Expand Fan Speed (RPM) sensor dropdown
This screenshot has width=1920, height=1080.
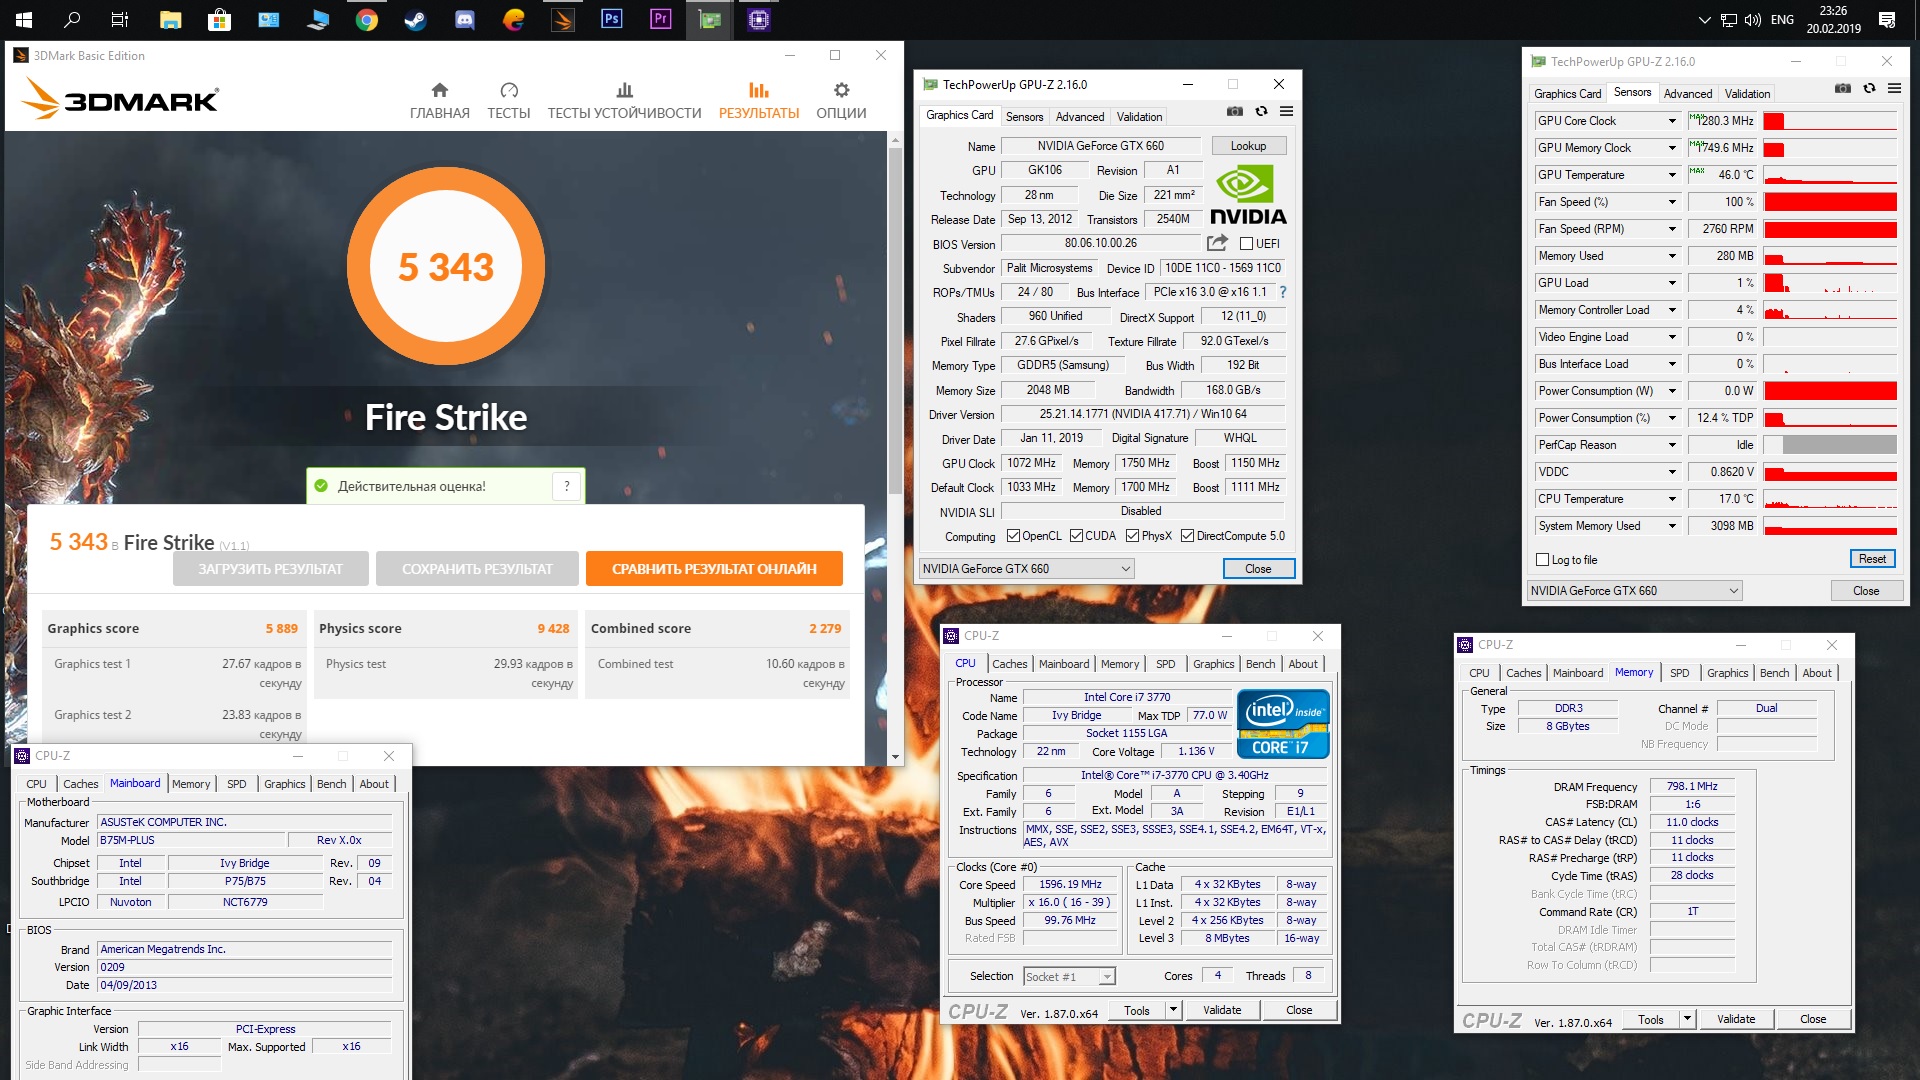(1672, 229)
